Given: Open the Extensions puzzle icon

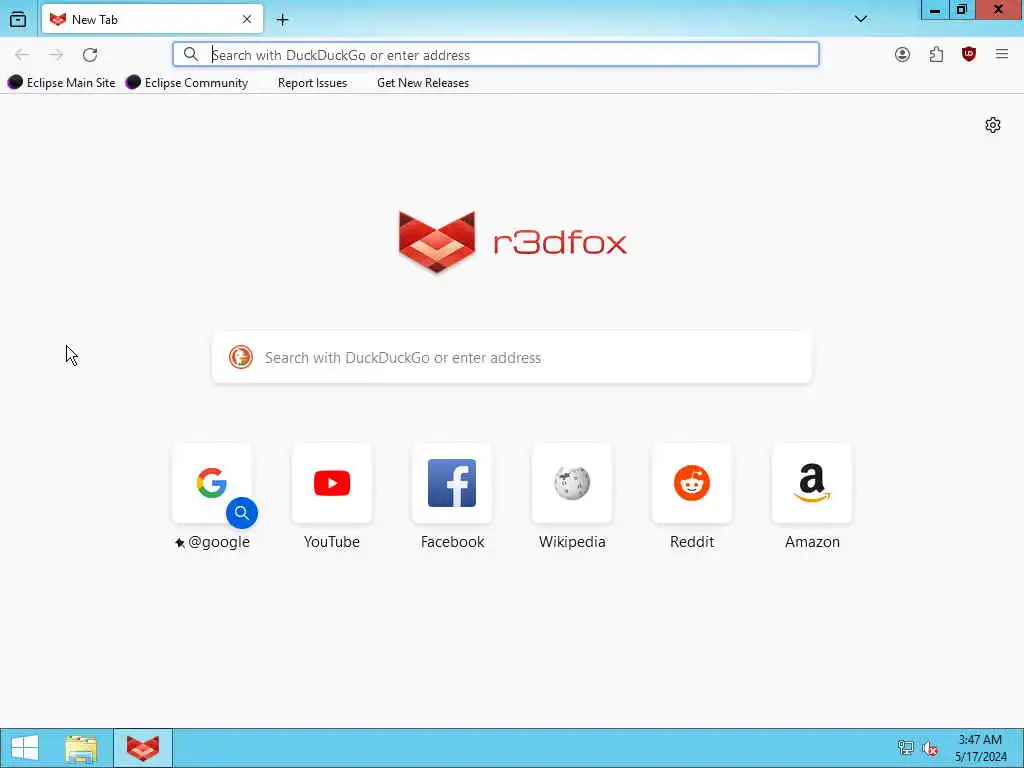Looking at the screenshot, I should click(x=936, y=55).
